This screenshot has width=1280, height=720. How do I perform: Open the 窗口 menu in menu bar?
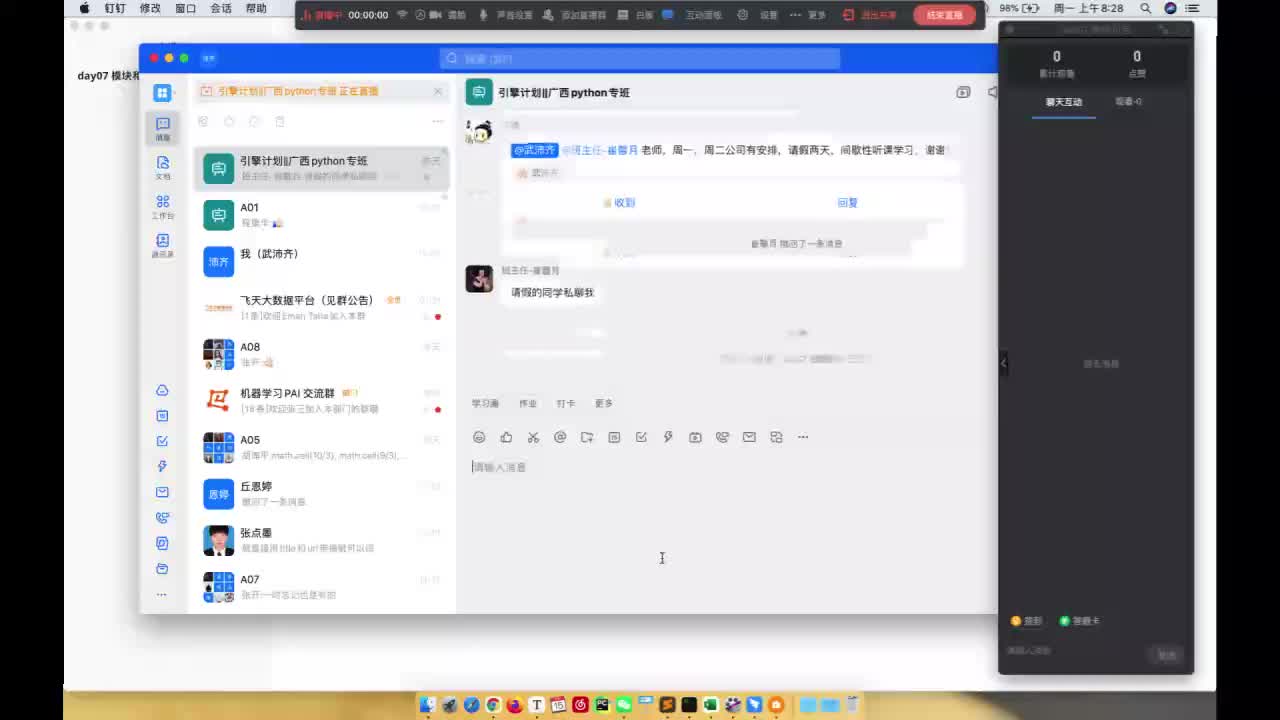185,8
